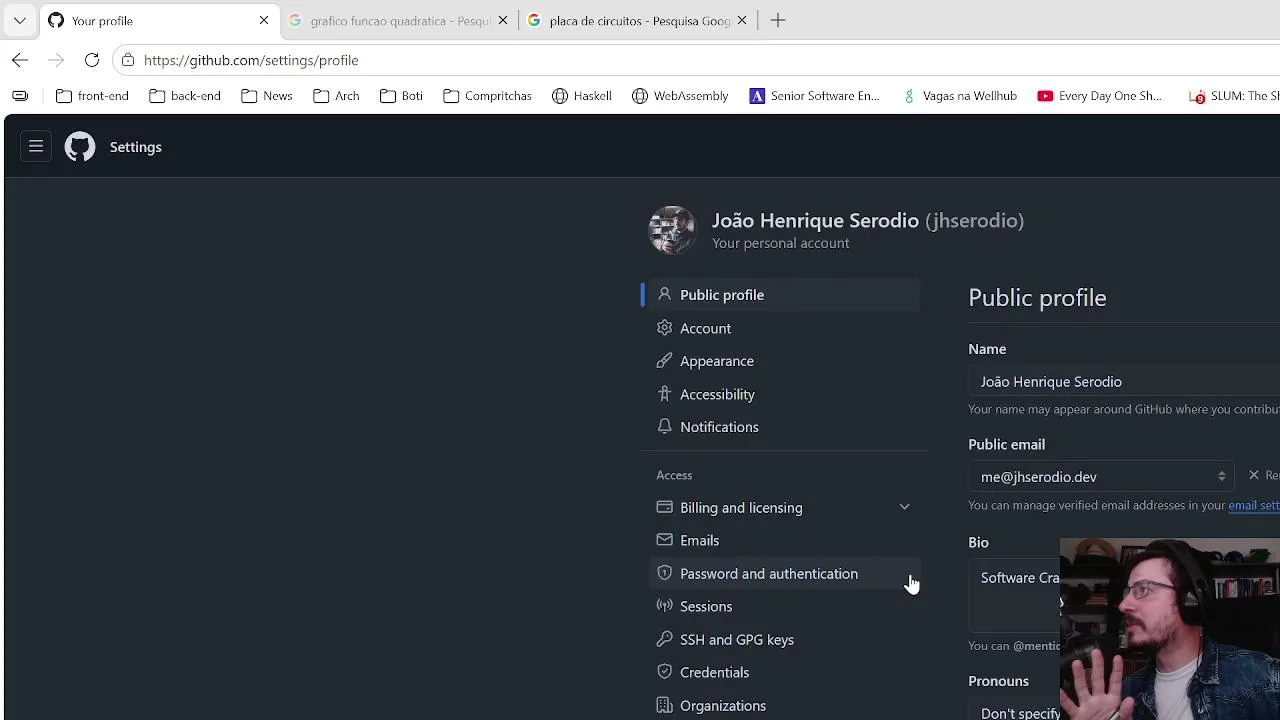Image resolution: width=1280 pixels, height=720 pixels.
Task: Open the Haskell bookmark
Action: click(582, 96)
